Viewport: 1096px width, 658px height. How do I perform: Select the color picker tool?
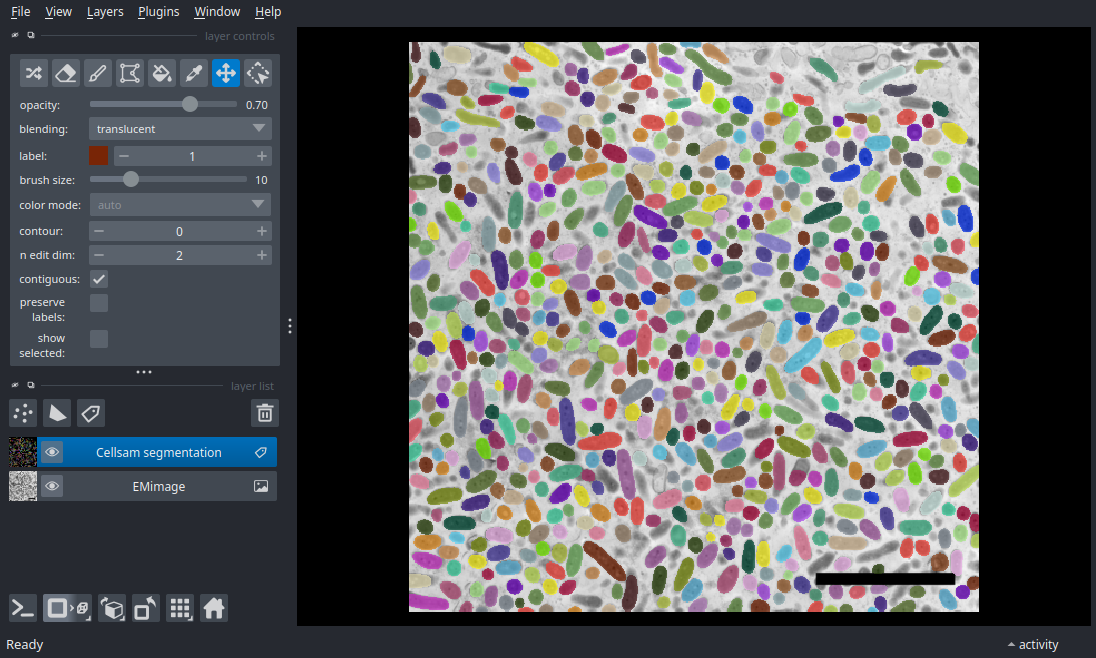(193, 73)
